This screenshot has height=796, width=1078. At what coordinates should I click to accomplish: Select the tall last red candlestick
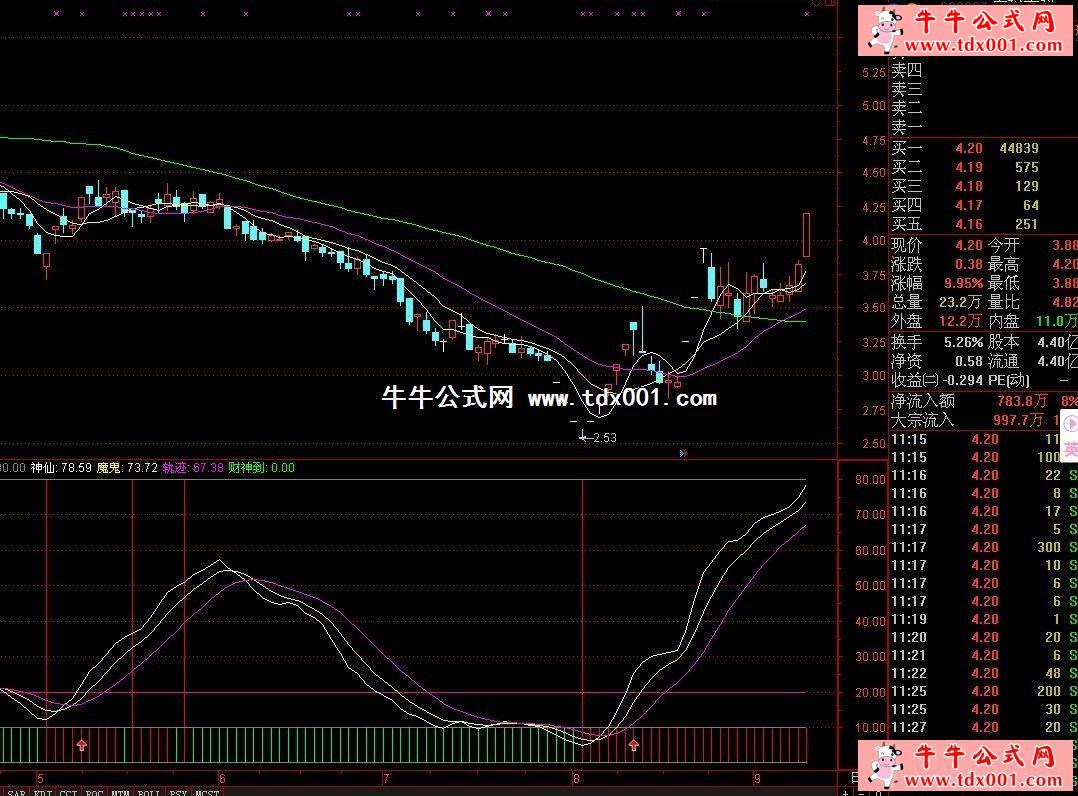[x=806, y=235]
